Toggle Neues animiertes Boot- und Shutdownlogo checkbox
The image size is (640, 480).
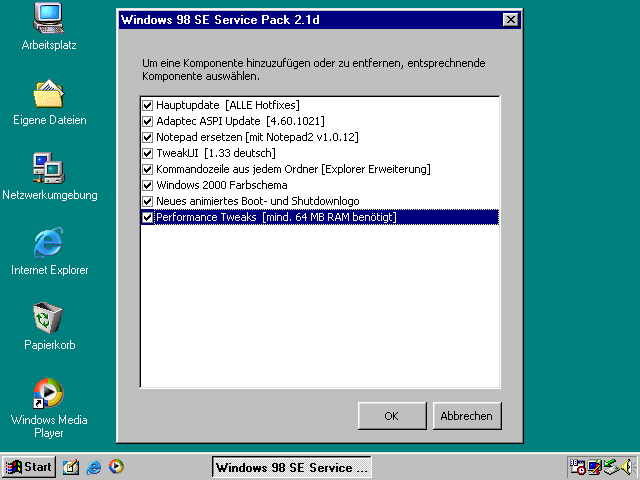coord(147,201)
